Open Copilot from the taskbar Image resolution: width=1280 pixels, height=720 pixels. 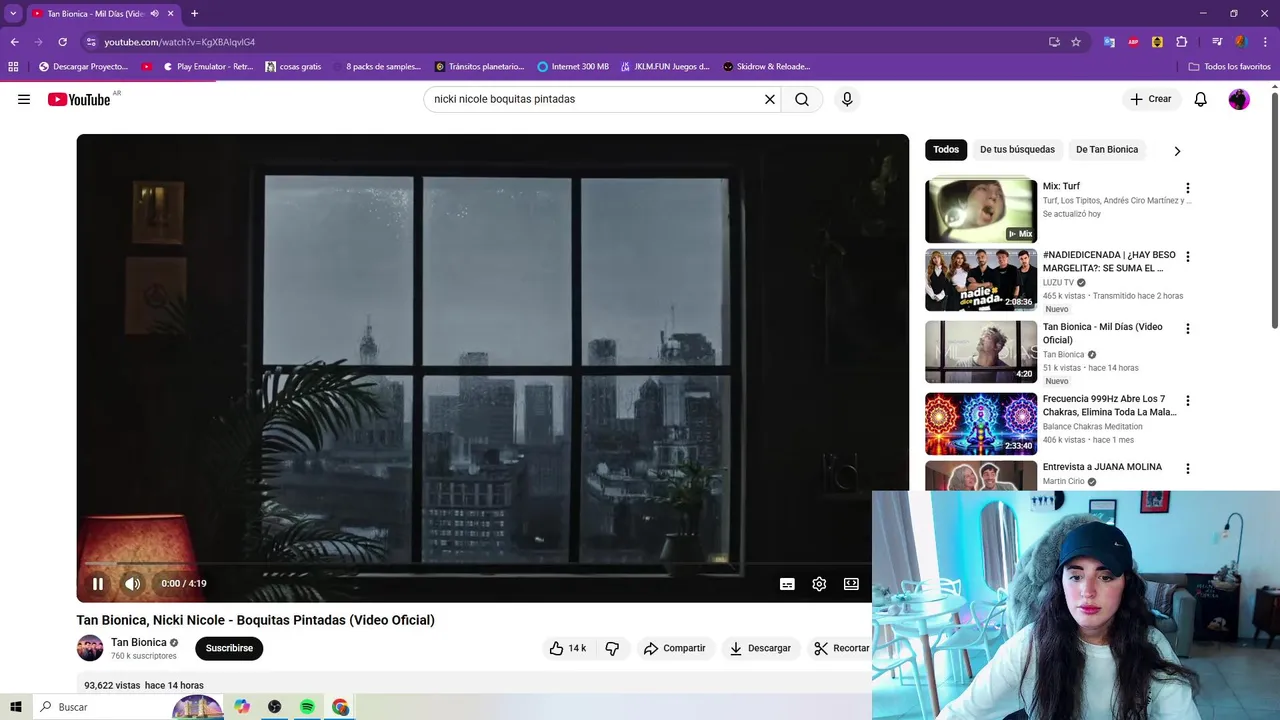242,707
